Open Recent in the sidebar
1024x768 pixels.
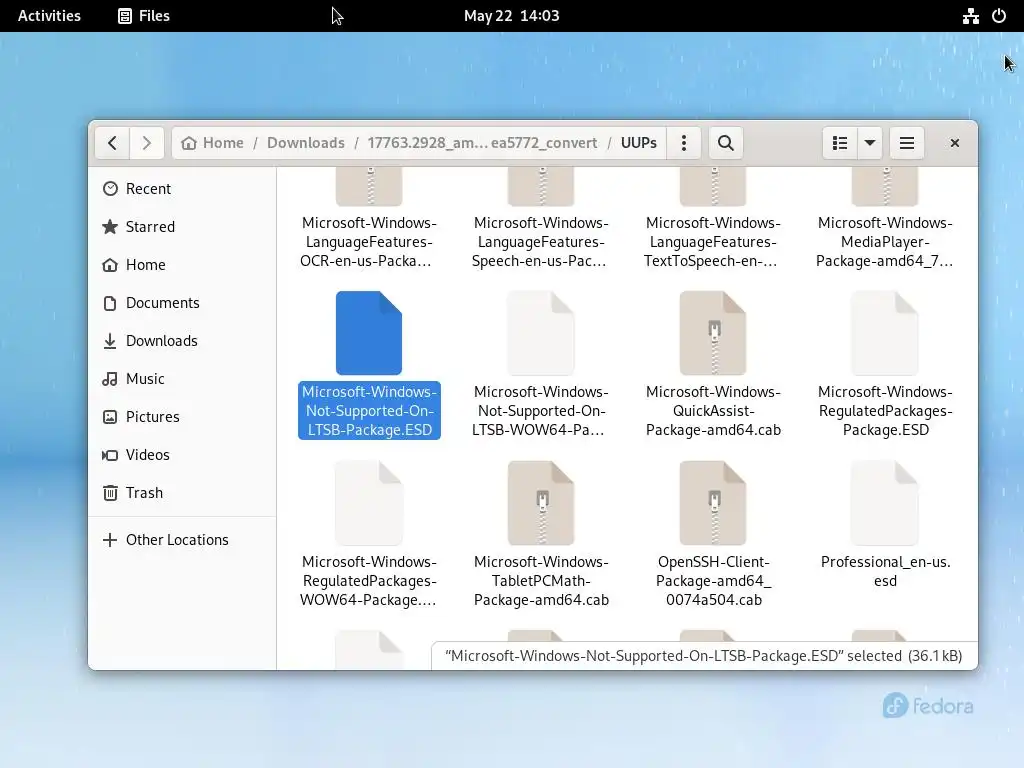pos(182,189)
